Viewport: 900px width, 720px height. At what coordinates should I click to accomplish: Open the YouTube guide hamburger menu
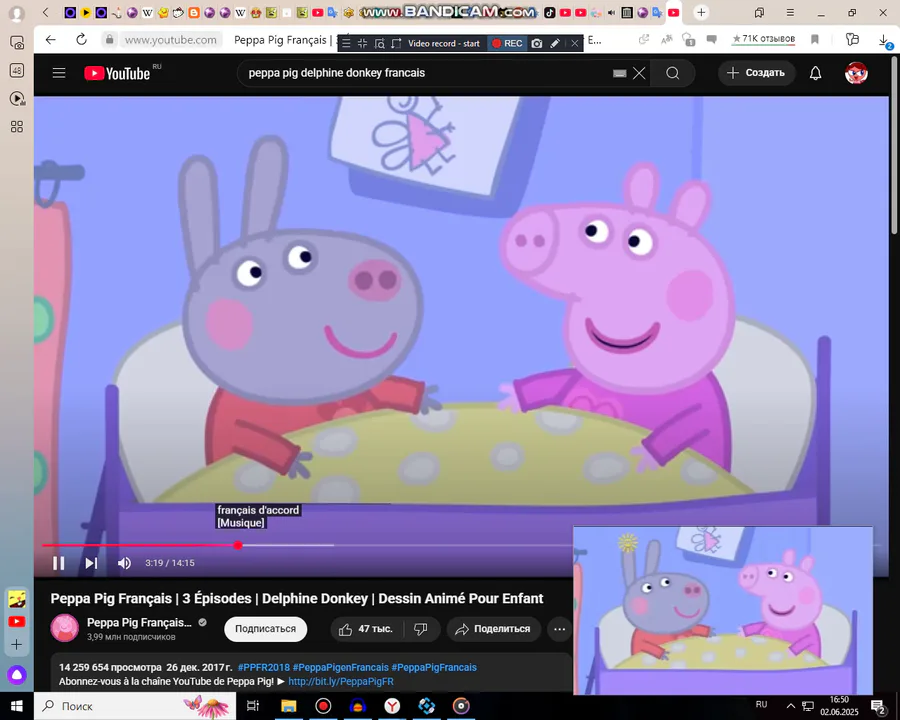pyautogui.click(x=59, y=73)
